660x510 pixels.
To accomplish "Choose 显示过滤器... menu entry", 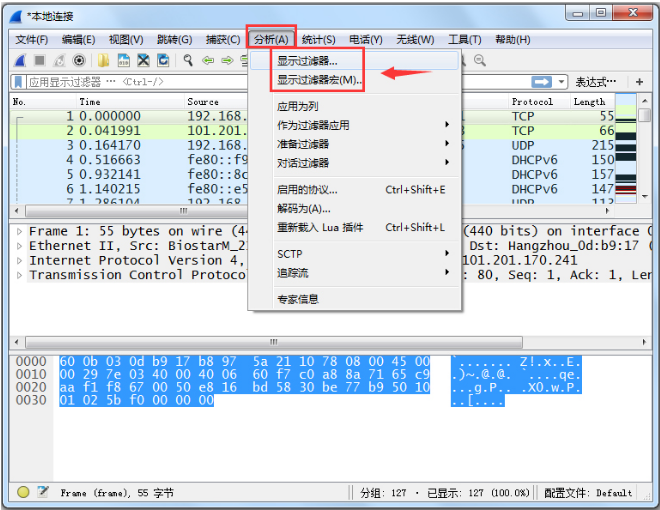I will pyautogui.click(x=354, y=61).
